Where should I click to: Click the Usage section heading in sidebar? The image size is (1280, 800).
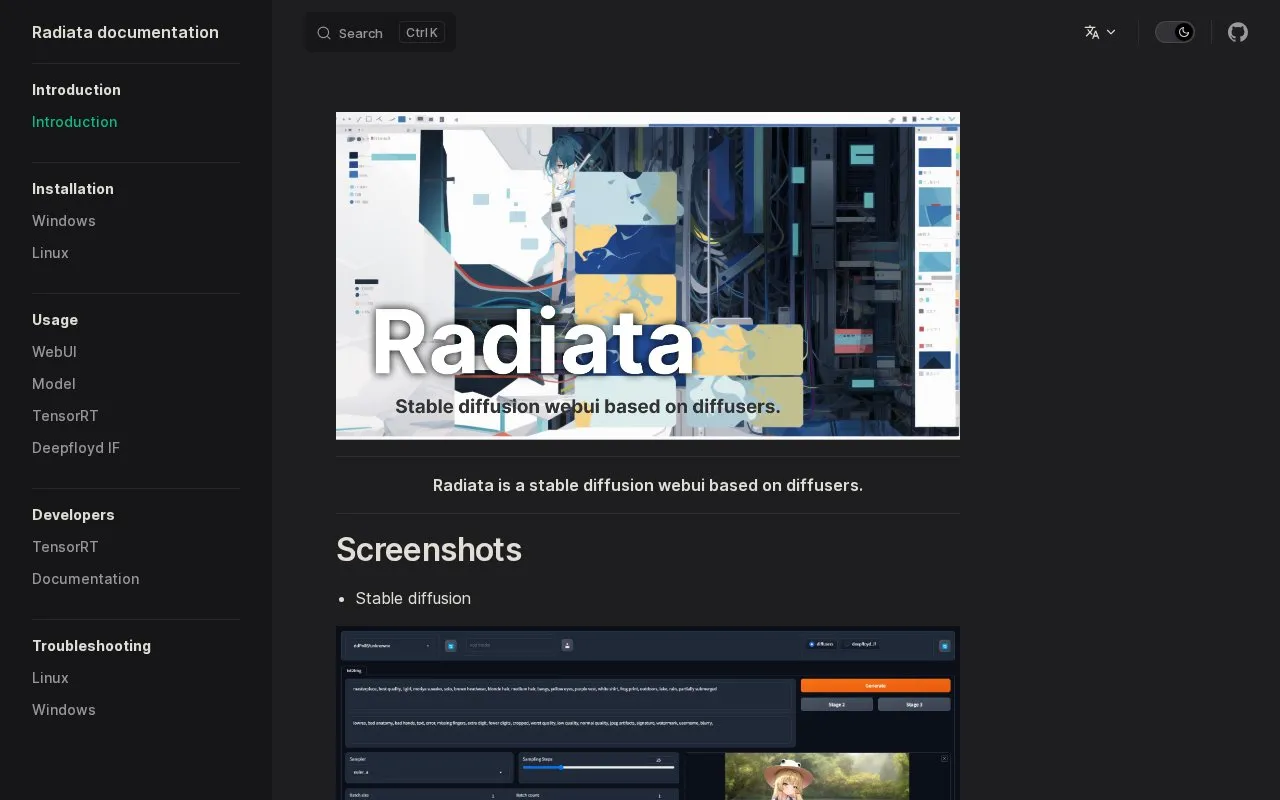click(55, 320)
